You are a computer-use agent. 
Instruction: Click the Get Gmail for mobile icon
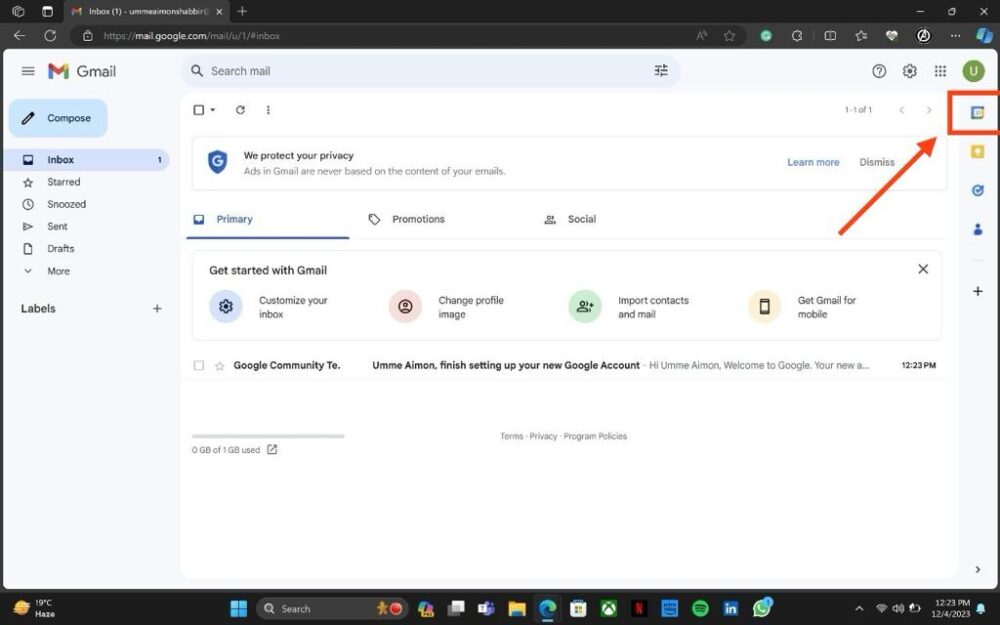(x=764, y=307)
